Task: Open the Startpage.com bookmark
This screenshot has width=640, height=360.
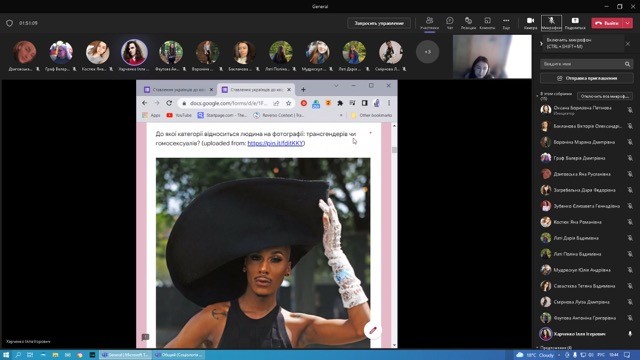Action: (222, 115)
